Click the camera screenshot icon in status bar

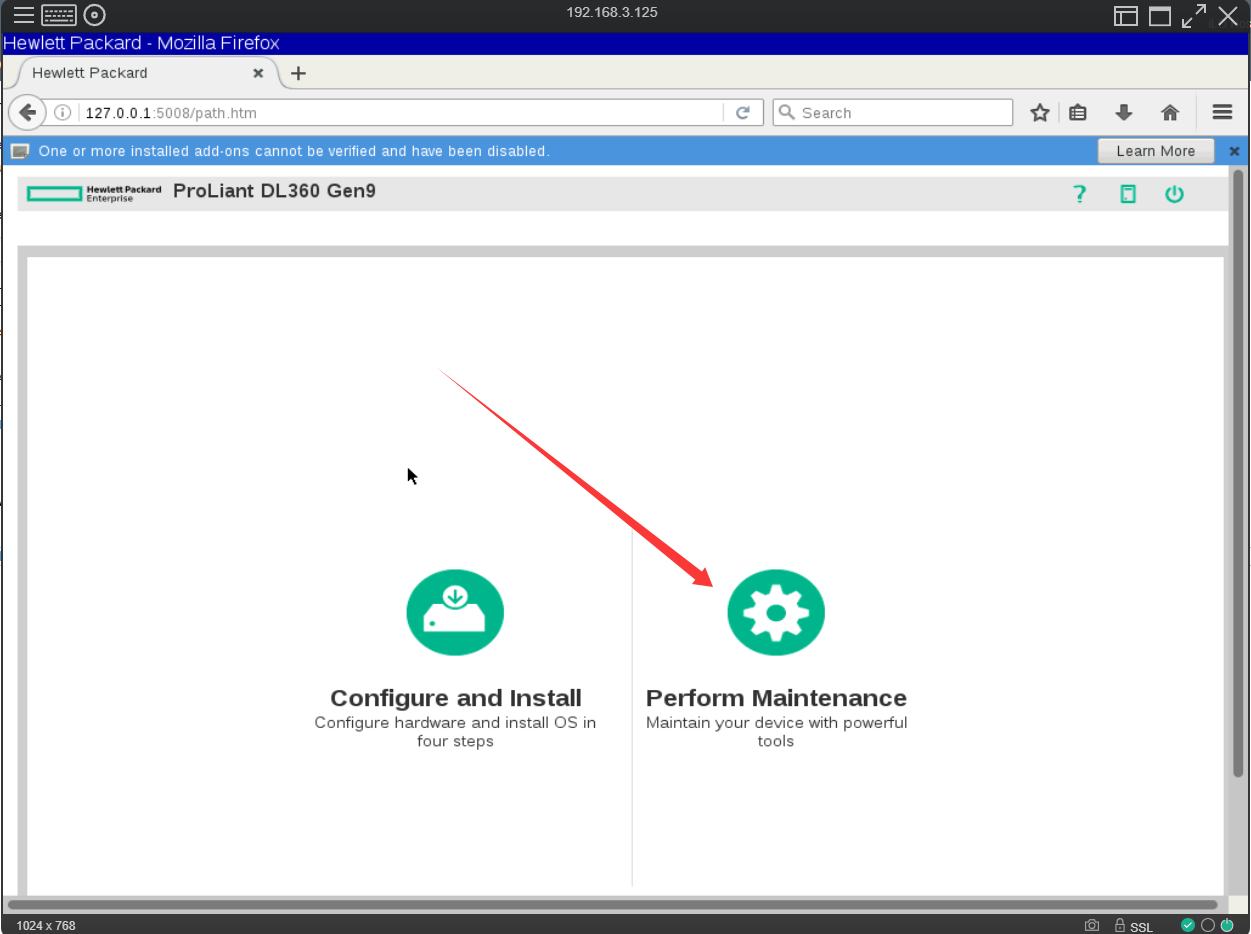[x=1092, y=925]
